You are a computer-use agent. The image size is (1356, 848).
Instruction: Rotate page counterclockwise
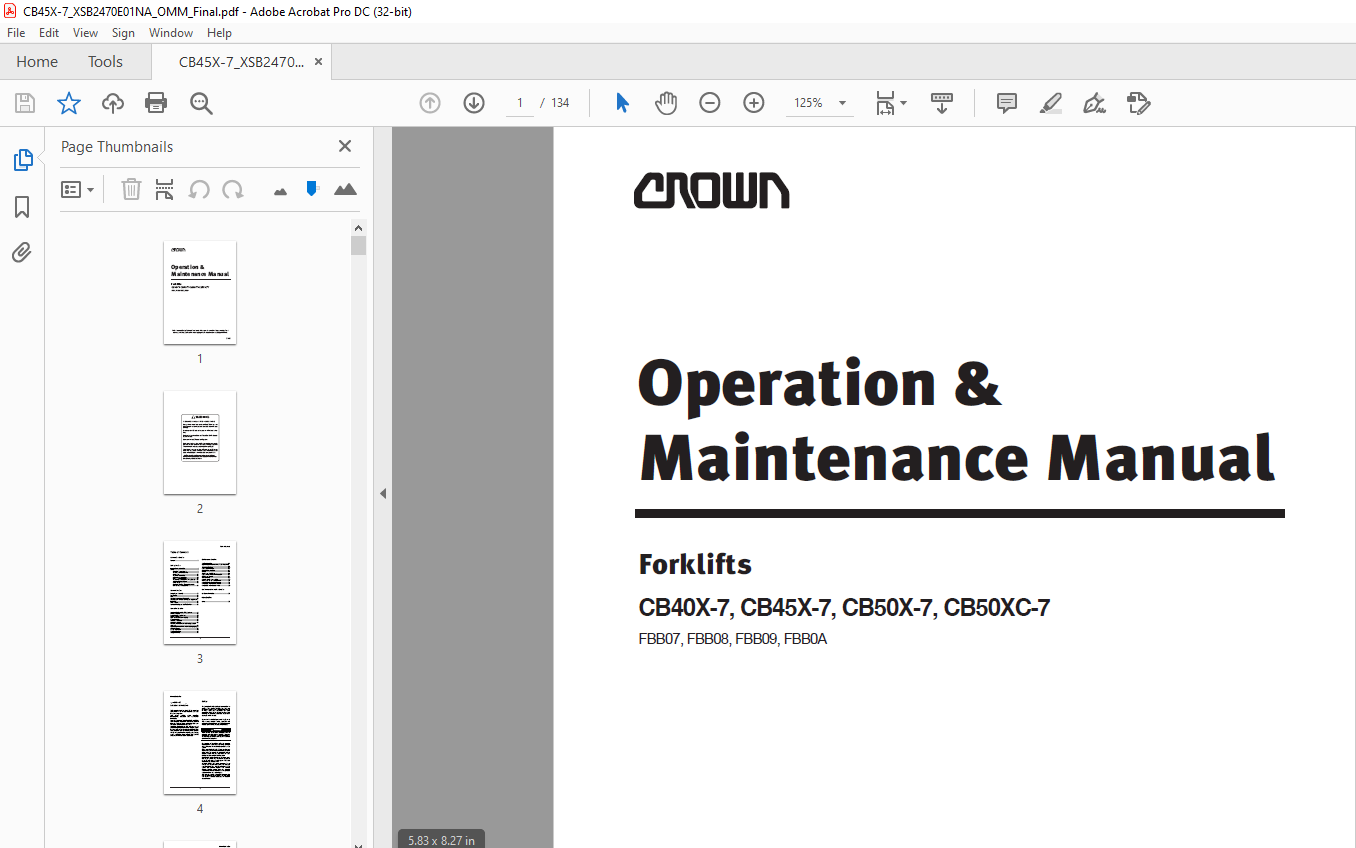(x=199, y=189)
